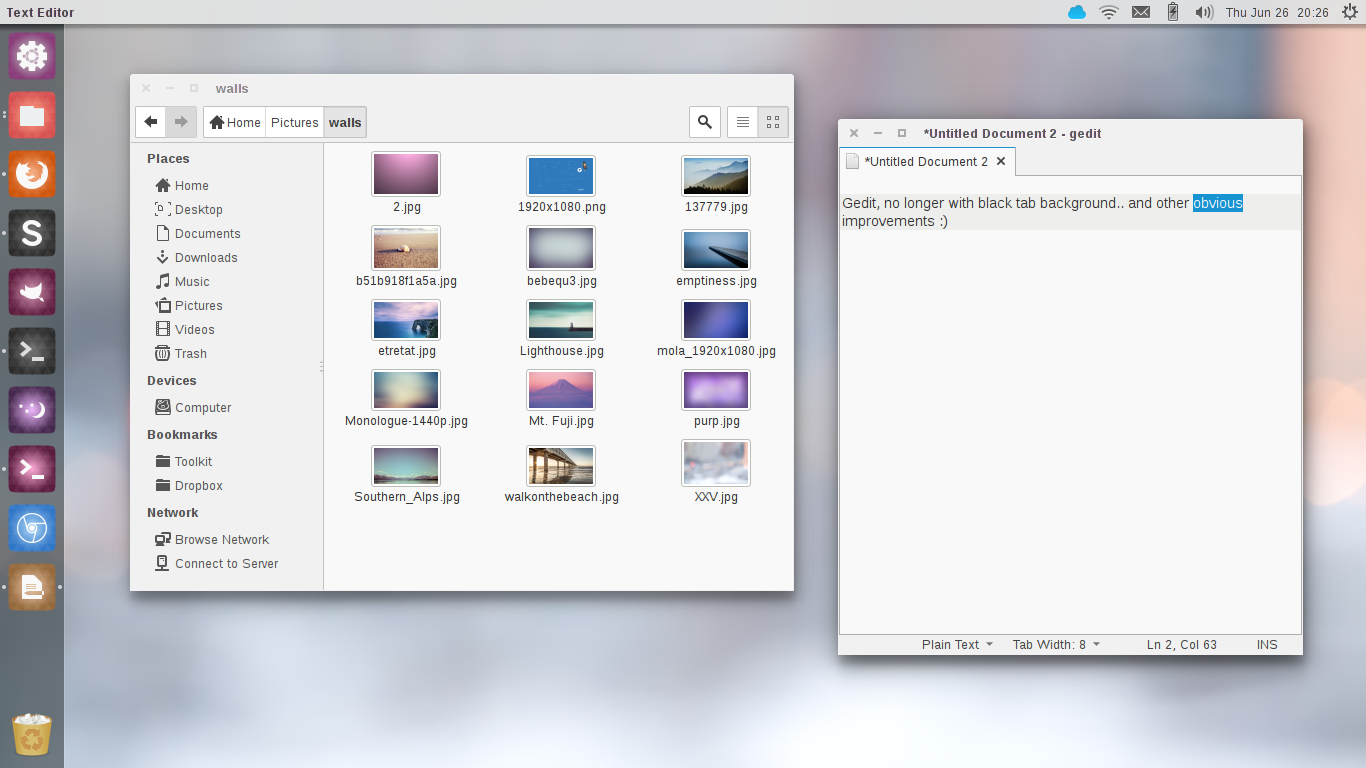This screenshot has height=768, width=1366.
Task: Click Ln 2, Col 63 status indicator
Action: point(1182,644)
